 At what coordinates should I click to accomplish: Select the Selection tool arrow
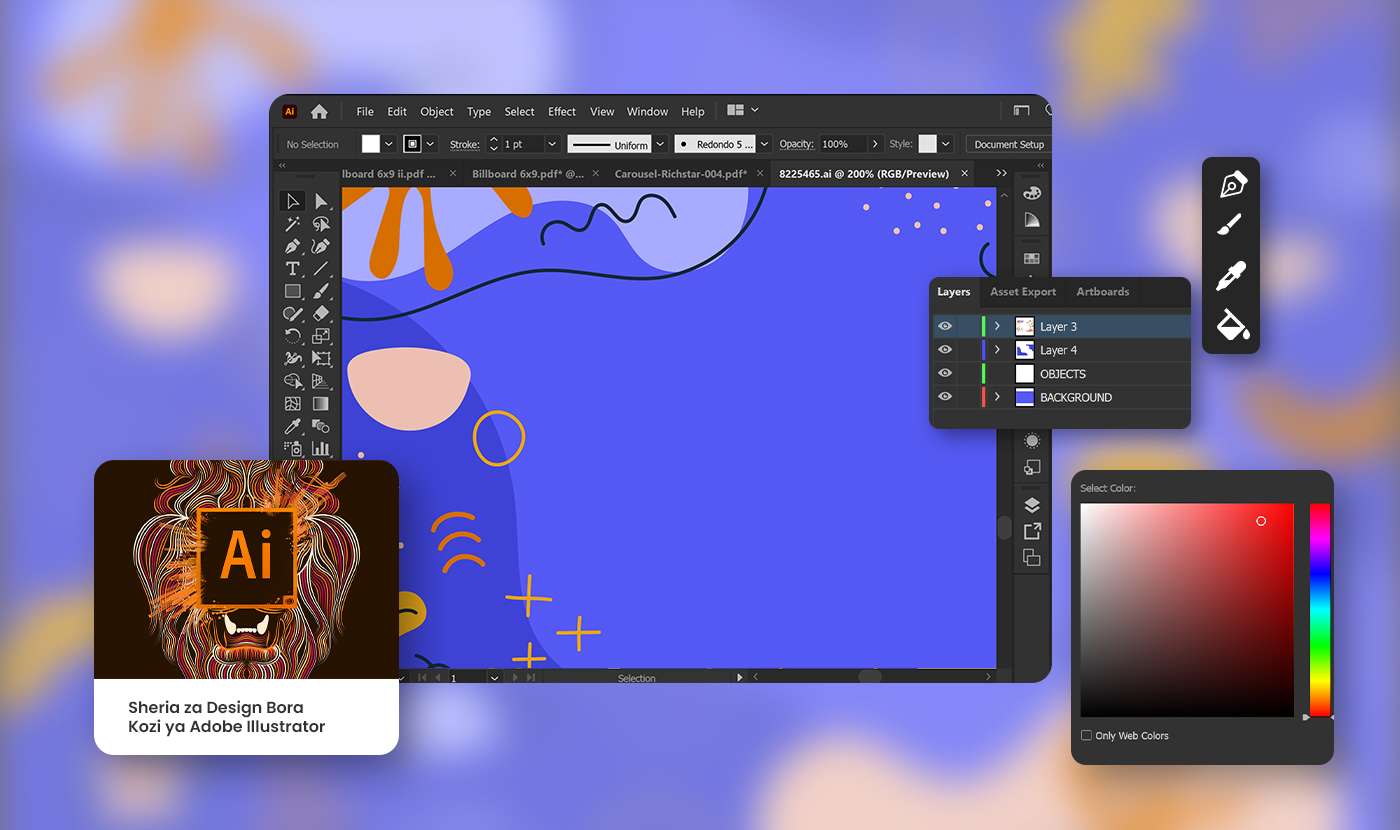click(292, 201)
